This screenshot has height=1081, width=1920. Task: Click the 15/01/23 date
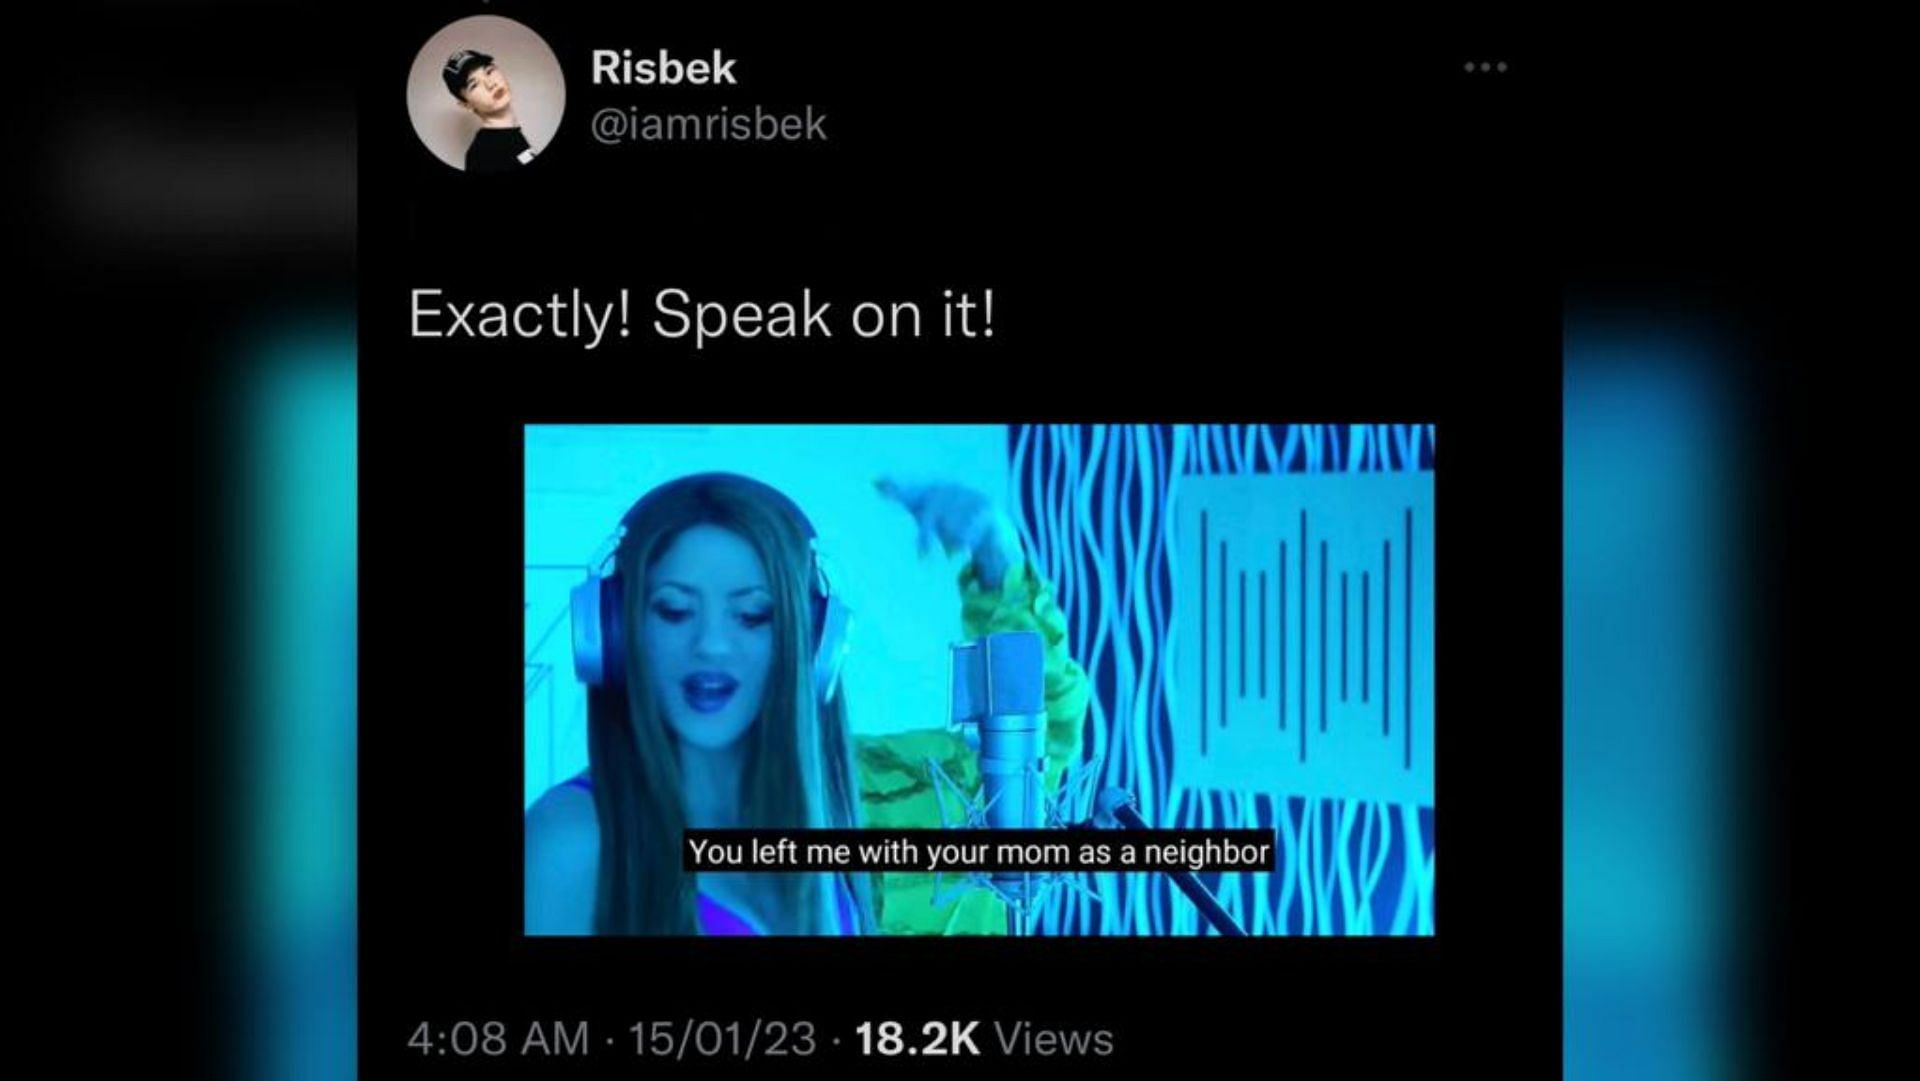(723, 1039)
